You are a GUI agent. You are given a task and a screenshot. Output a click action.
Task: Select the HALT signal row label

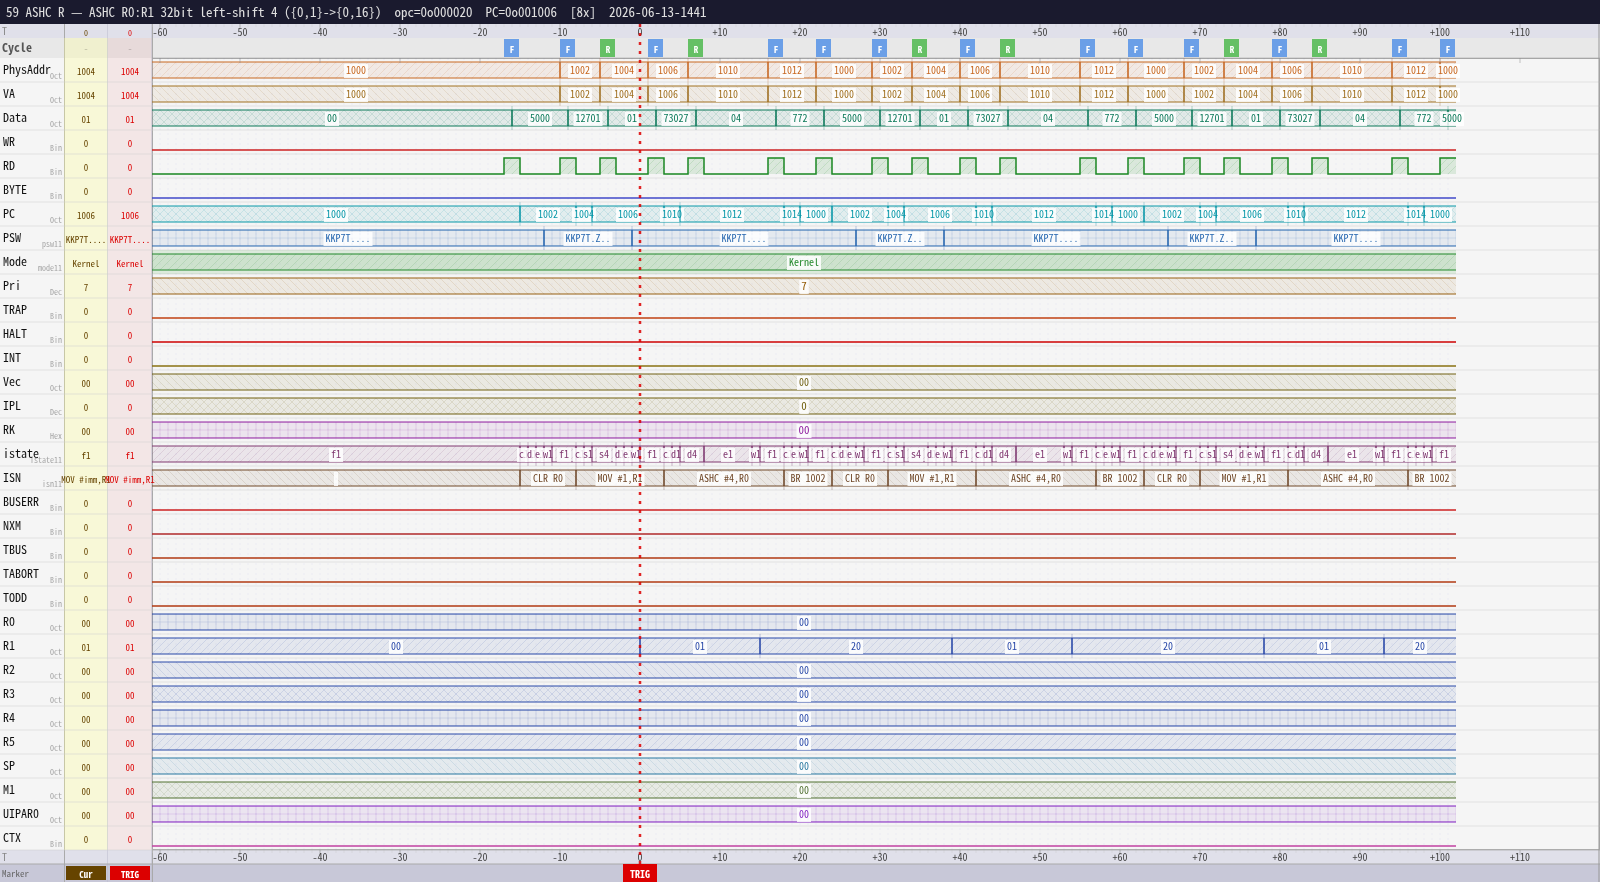(x=15, y=334)
